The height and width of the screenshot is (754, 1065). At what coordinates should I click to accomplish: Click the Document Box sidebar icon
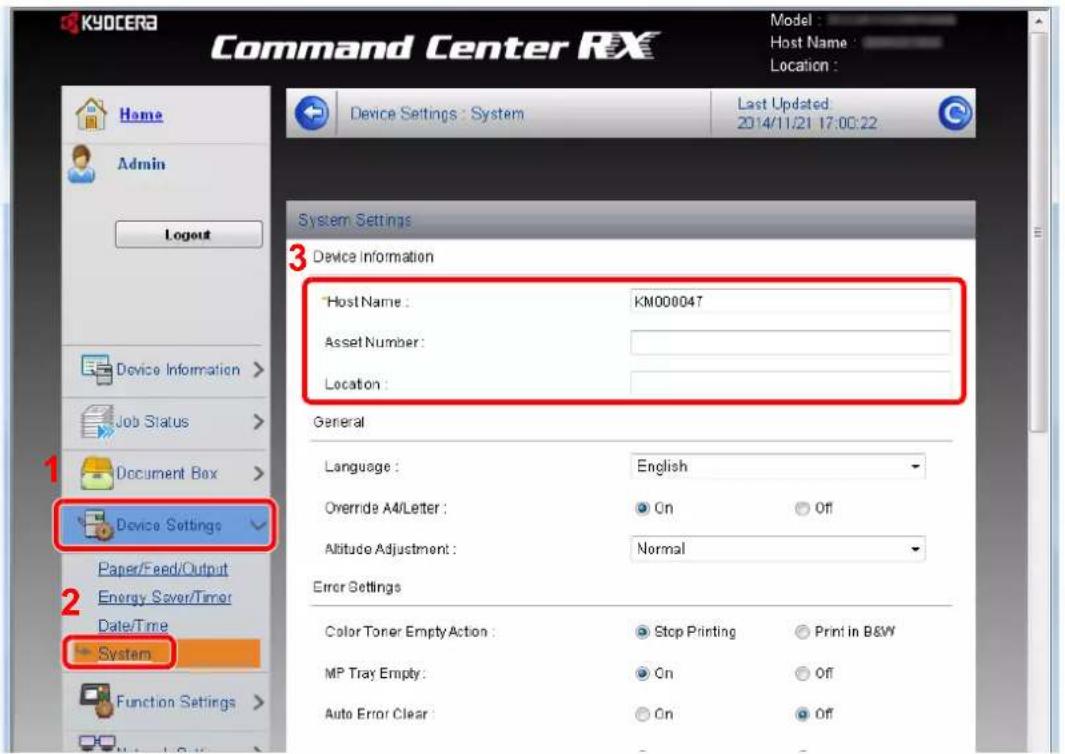click(x=96, y=473)
